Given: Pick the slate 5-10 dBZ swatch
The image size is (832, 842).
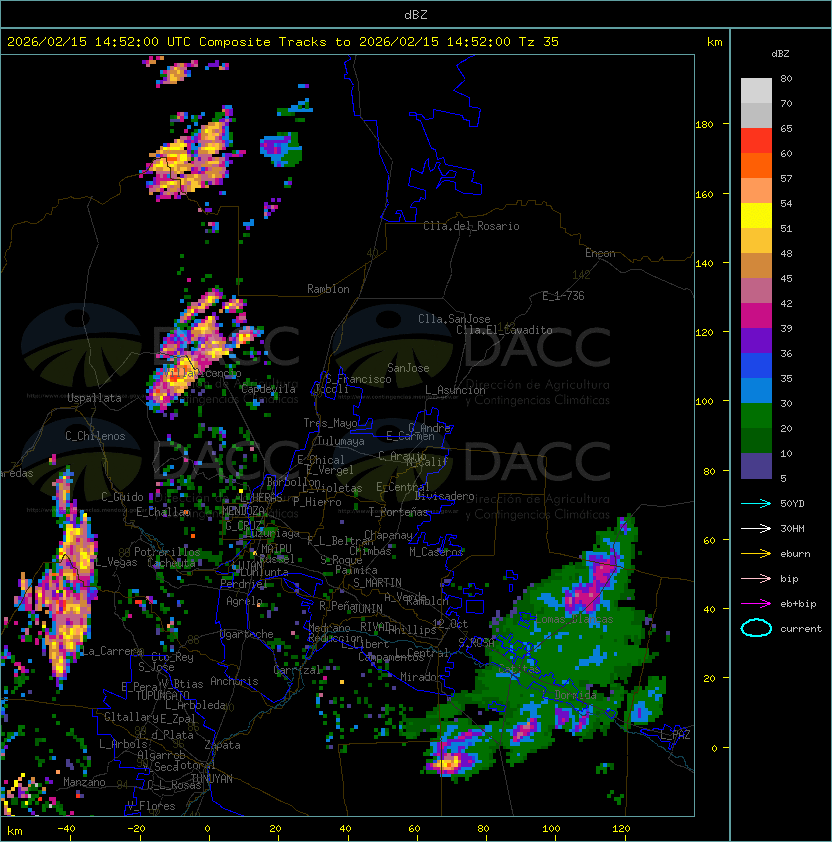Looking at the screenshot, I should click(756, 466).
